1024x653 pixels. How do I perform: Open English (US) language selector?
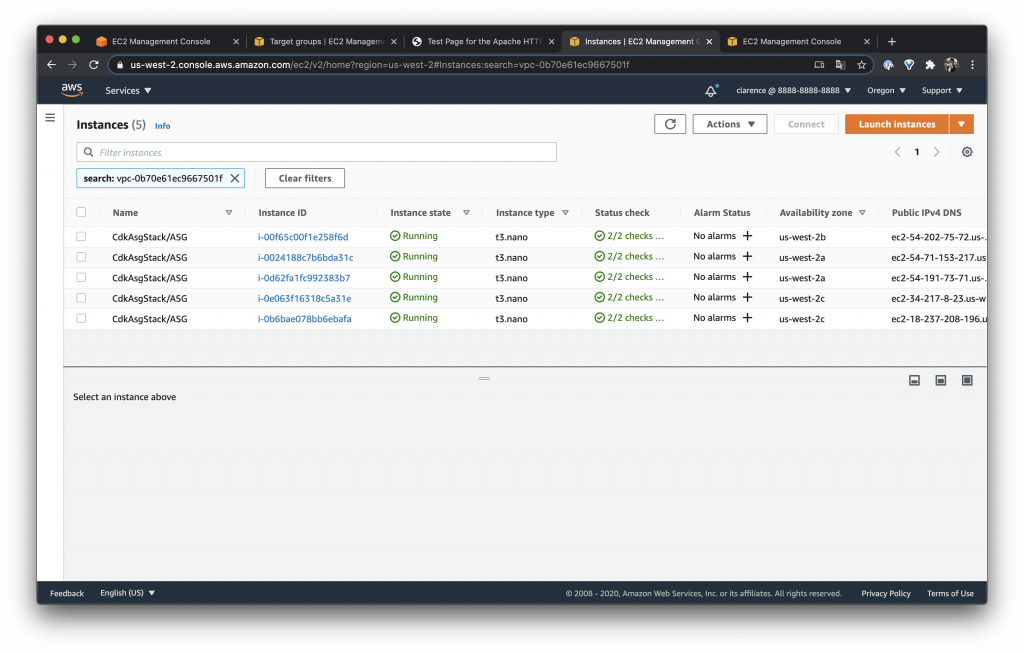coord(127,593)
